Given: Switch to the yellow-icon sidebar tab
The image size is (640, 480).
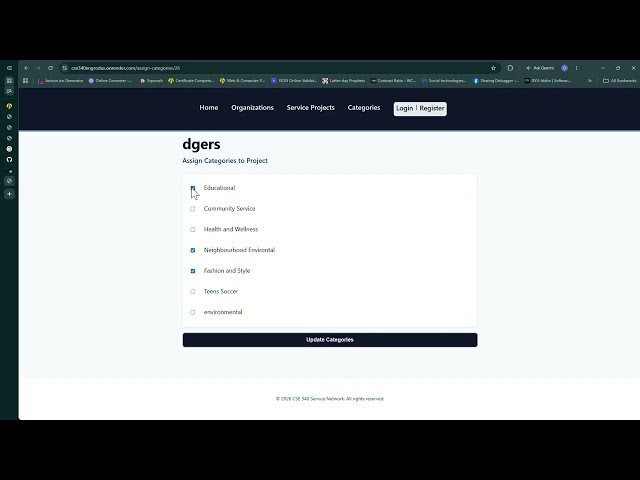Looking at the screenshot, I should point(9,106).
